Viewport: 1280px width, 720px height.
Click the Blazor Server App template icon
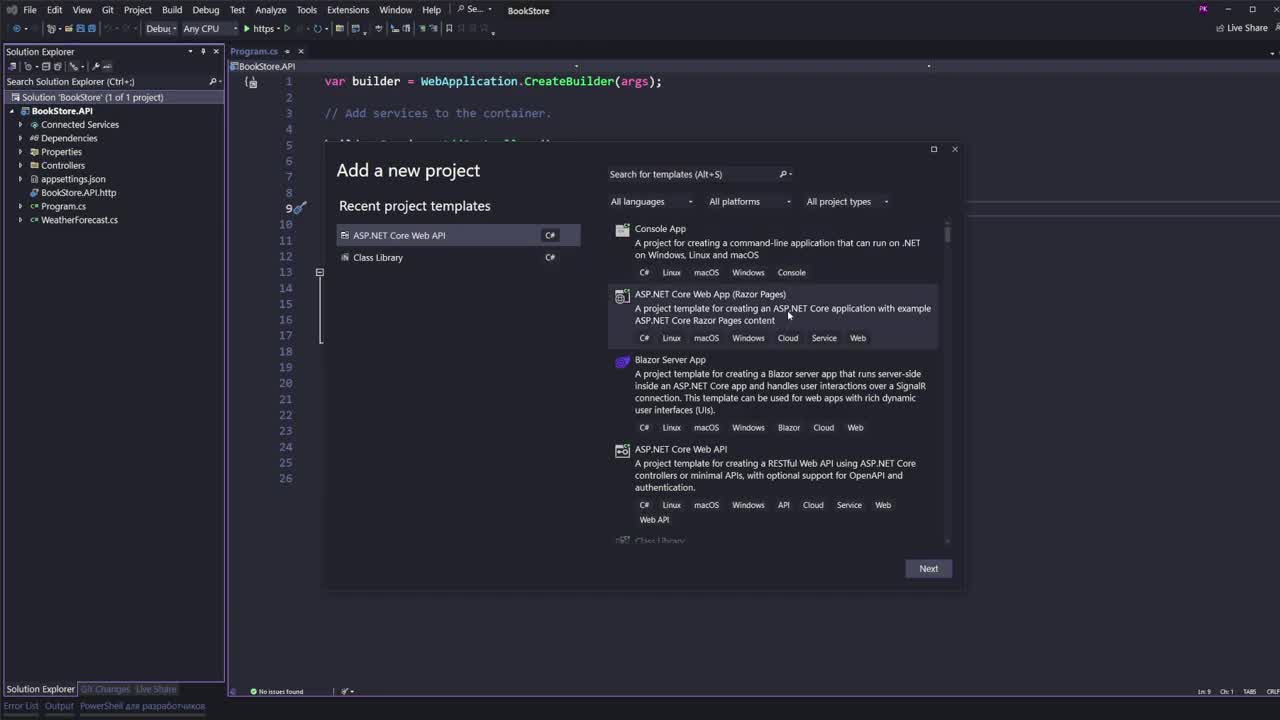point(622,361)
